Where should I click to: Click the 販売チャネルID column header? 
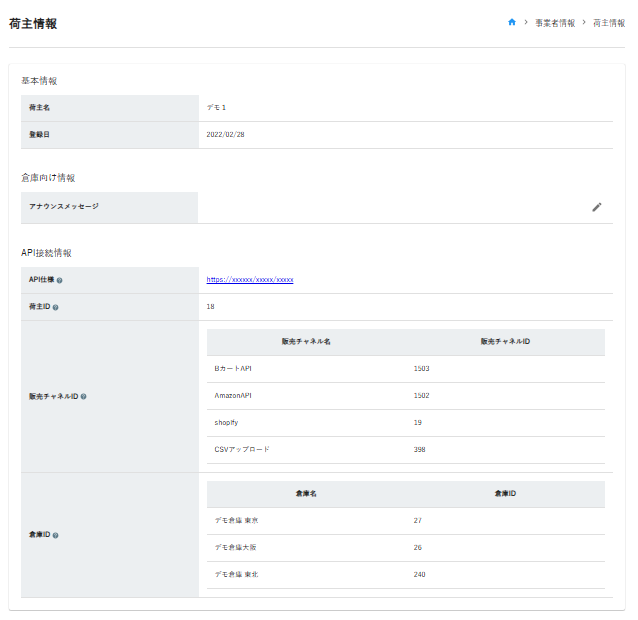(505, 342)
